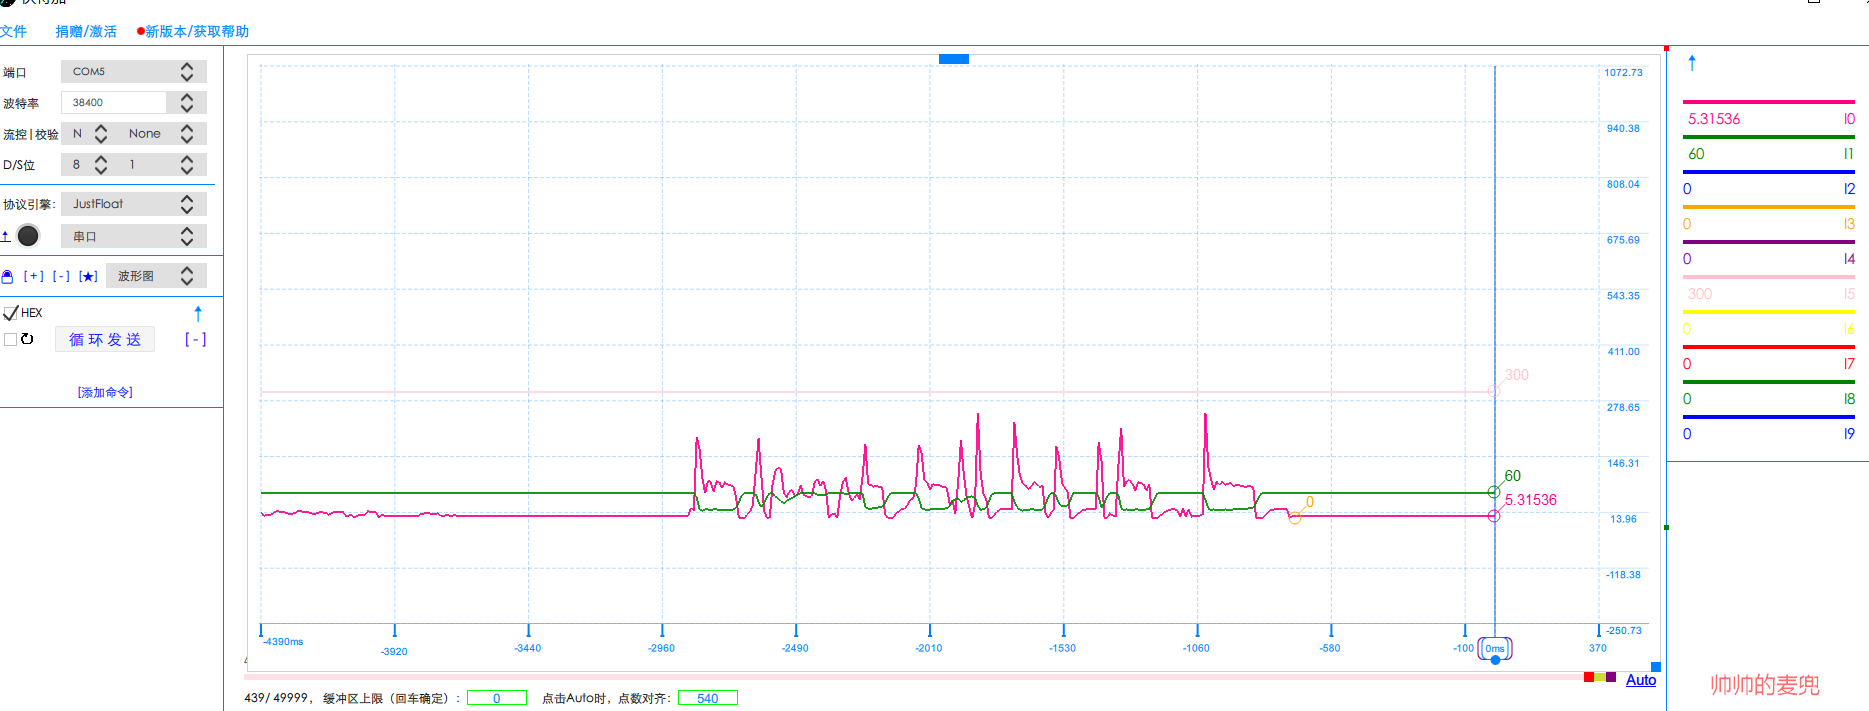Screen dimensions: 1869x711
Task: Click the I9 channel label
Action: click(x=1849, y=434)
